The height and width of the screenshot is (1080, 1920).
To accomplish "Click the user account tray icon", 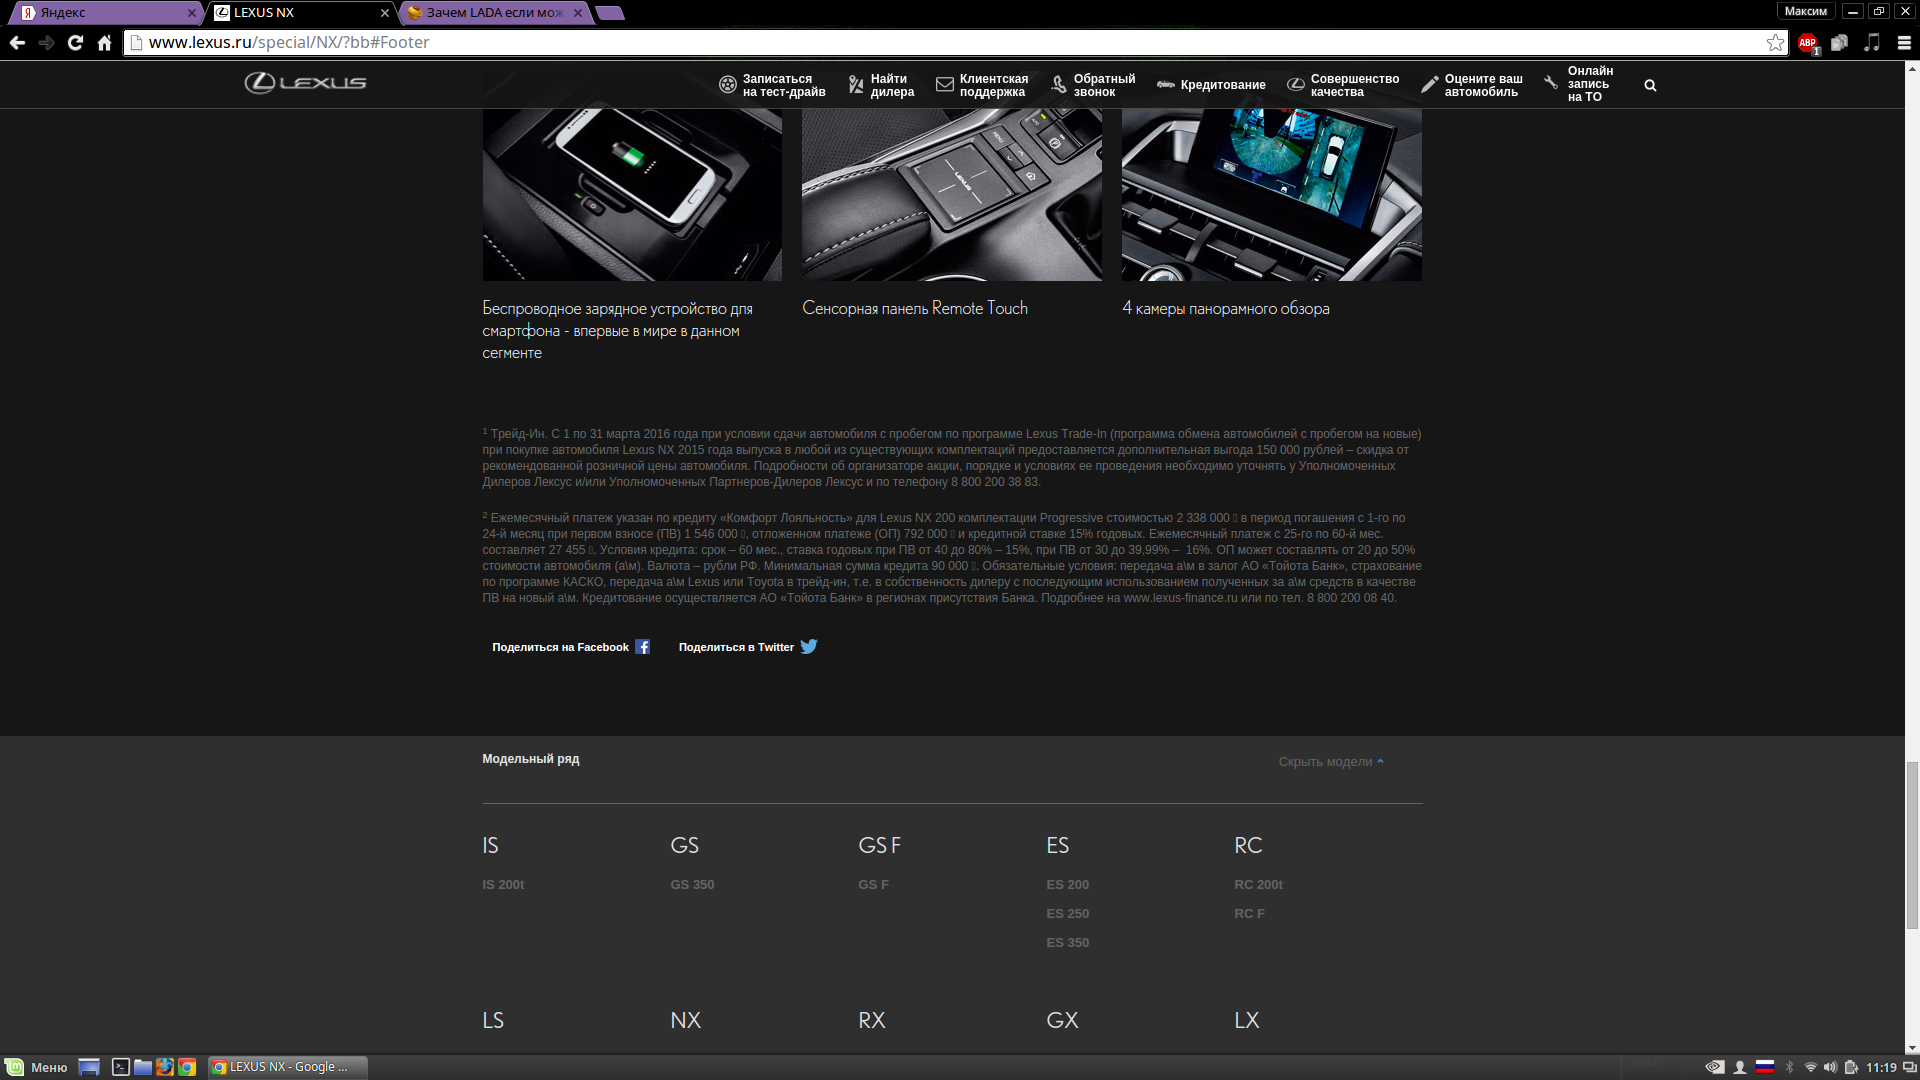I will pos(1740,1067).
